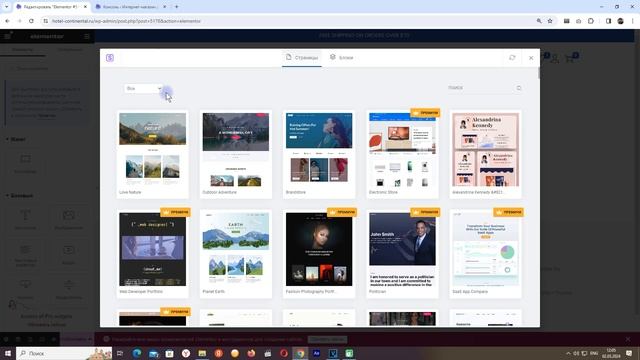Reload the current page

point(31,21)
